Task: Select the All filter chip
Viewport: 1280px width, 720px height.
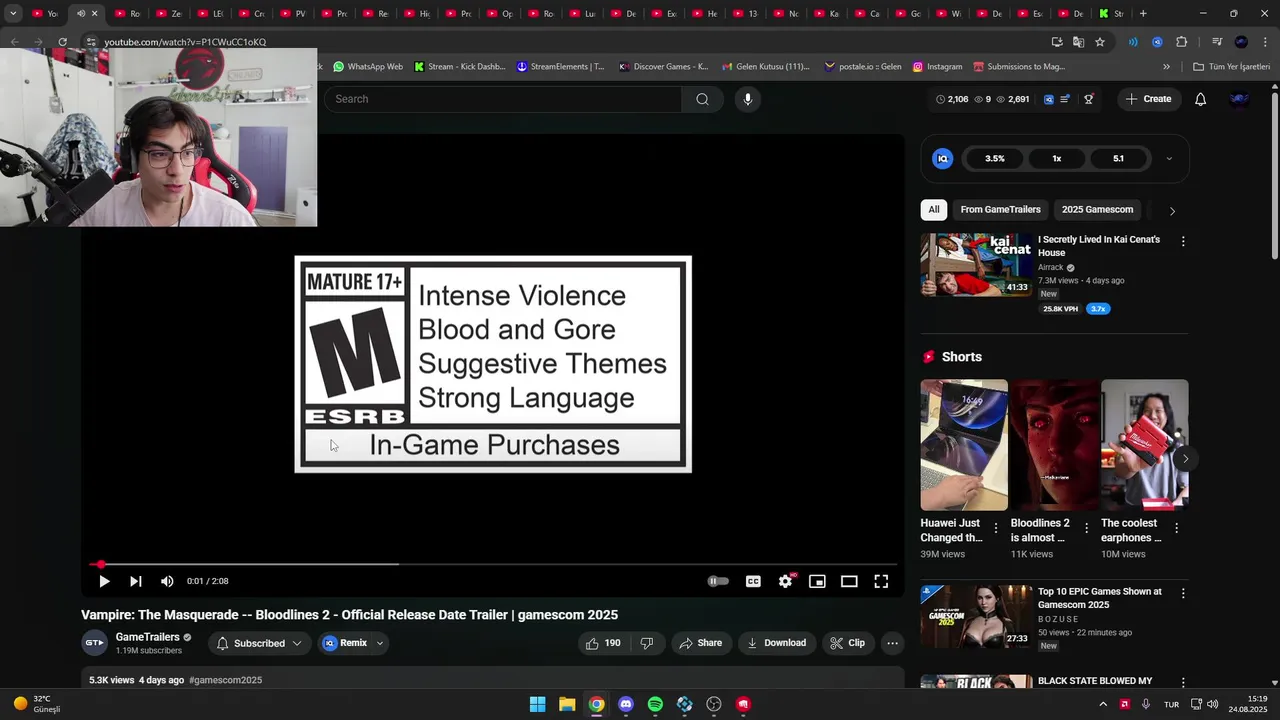Action: click(x=934, y=210)
